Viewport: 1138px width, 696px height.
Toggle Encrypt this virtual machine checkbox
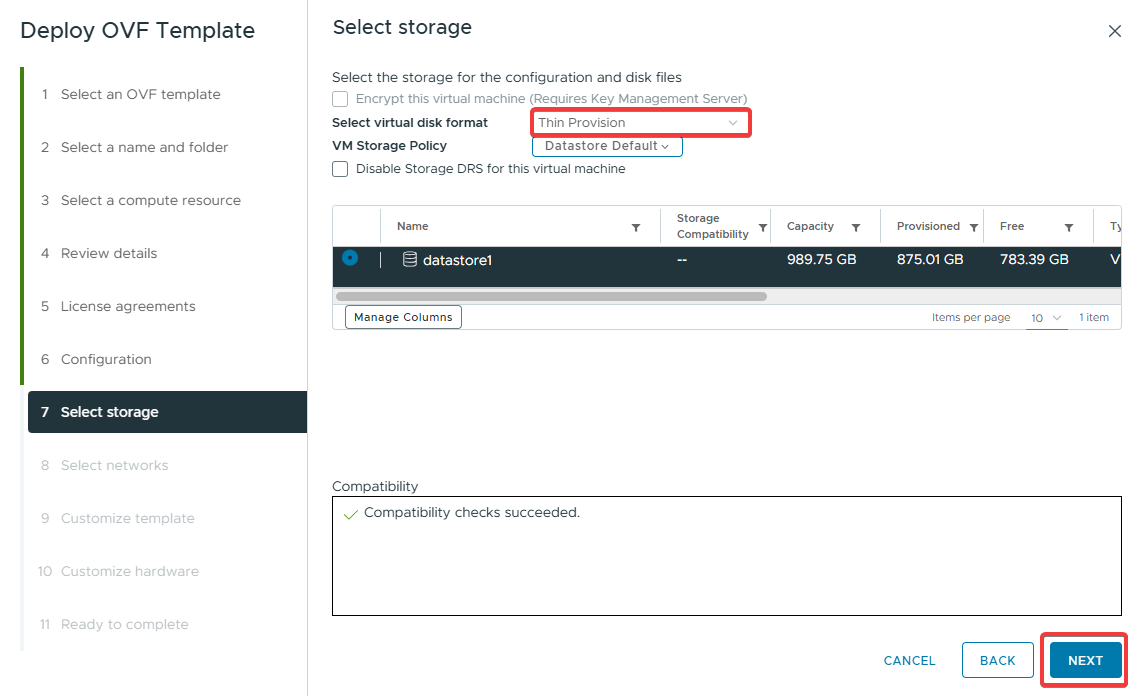click(340, 99)
